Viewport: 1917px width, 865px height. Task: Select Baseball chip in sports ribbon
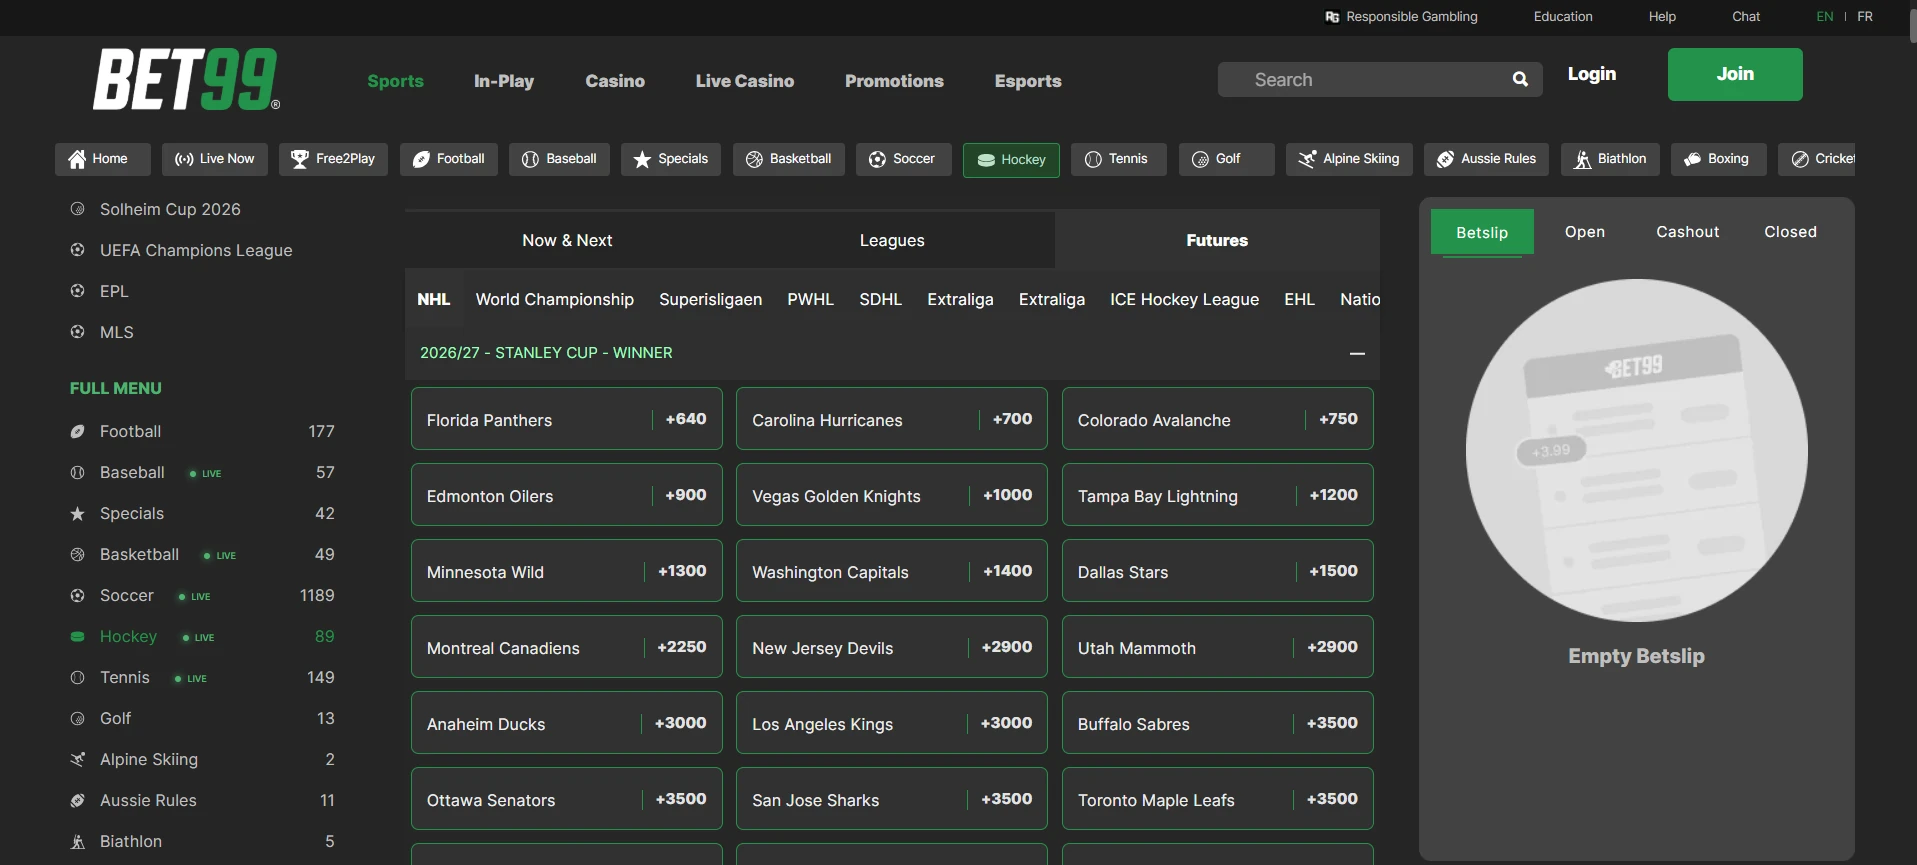[559, 159]
